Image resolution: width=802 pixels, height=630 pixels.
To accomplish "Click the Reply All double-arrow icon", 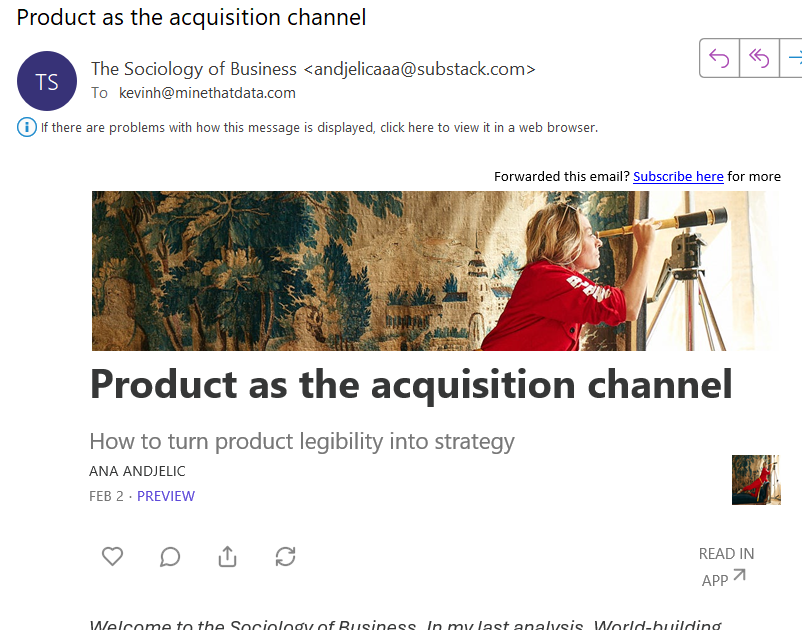I will point(759,58).
